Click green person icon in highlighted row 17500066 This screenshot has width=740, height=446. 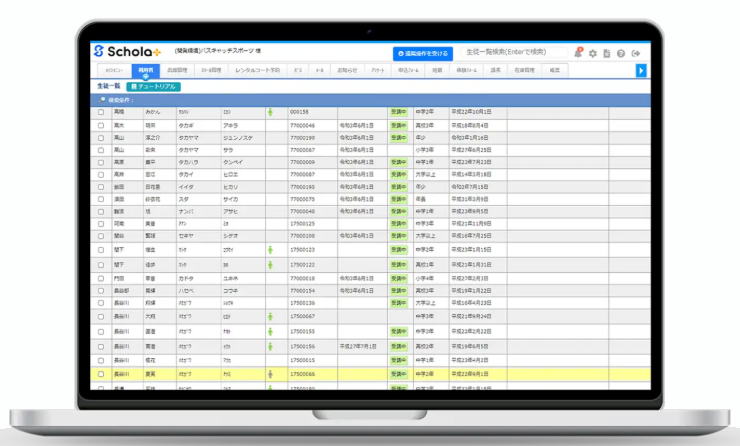tap(269, 372)
